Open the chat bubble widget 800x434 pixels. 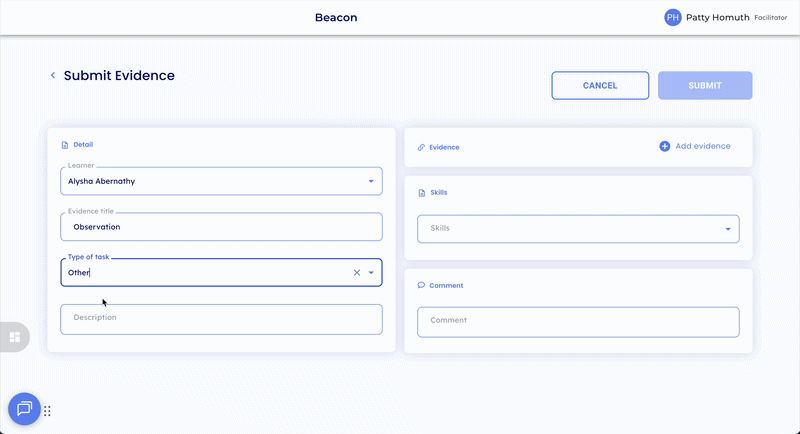pos(24,408)
